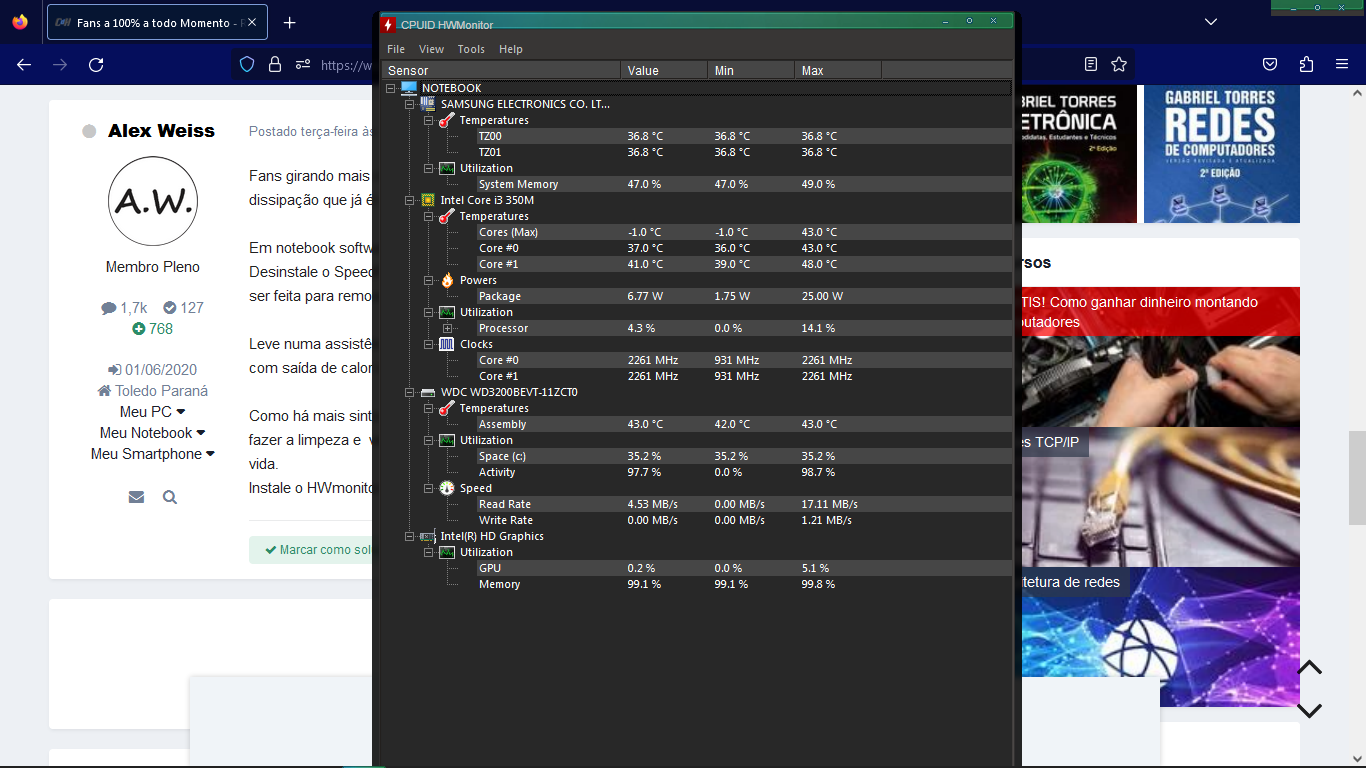Click the shield tracking protection icon
This screenshot has width=1366, height=768.
pos(247,64)
